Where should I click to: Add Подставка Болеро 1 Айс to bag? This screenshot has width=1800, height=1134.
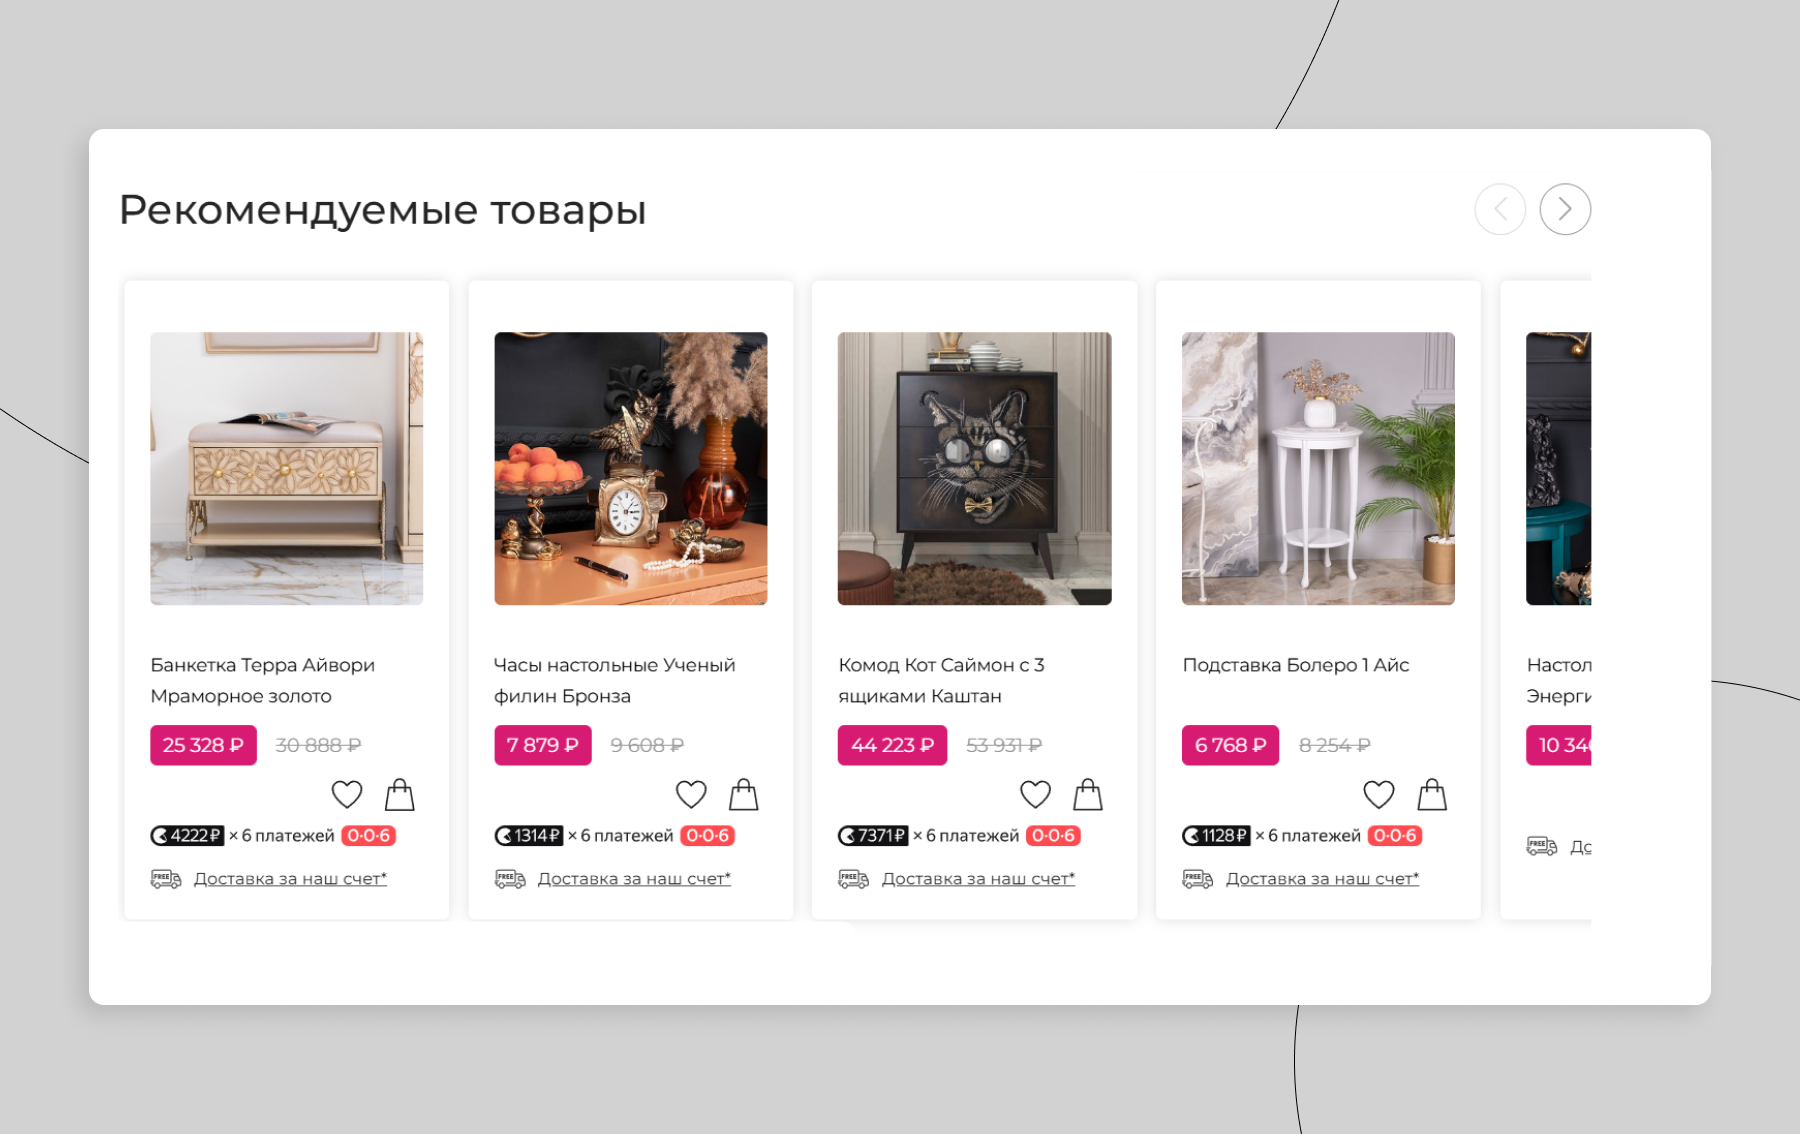click(1432, 794)
